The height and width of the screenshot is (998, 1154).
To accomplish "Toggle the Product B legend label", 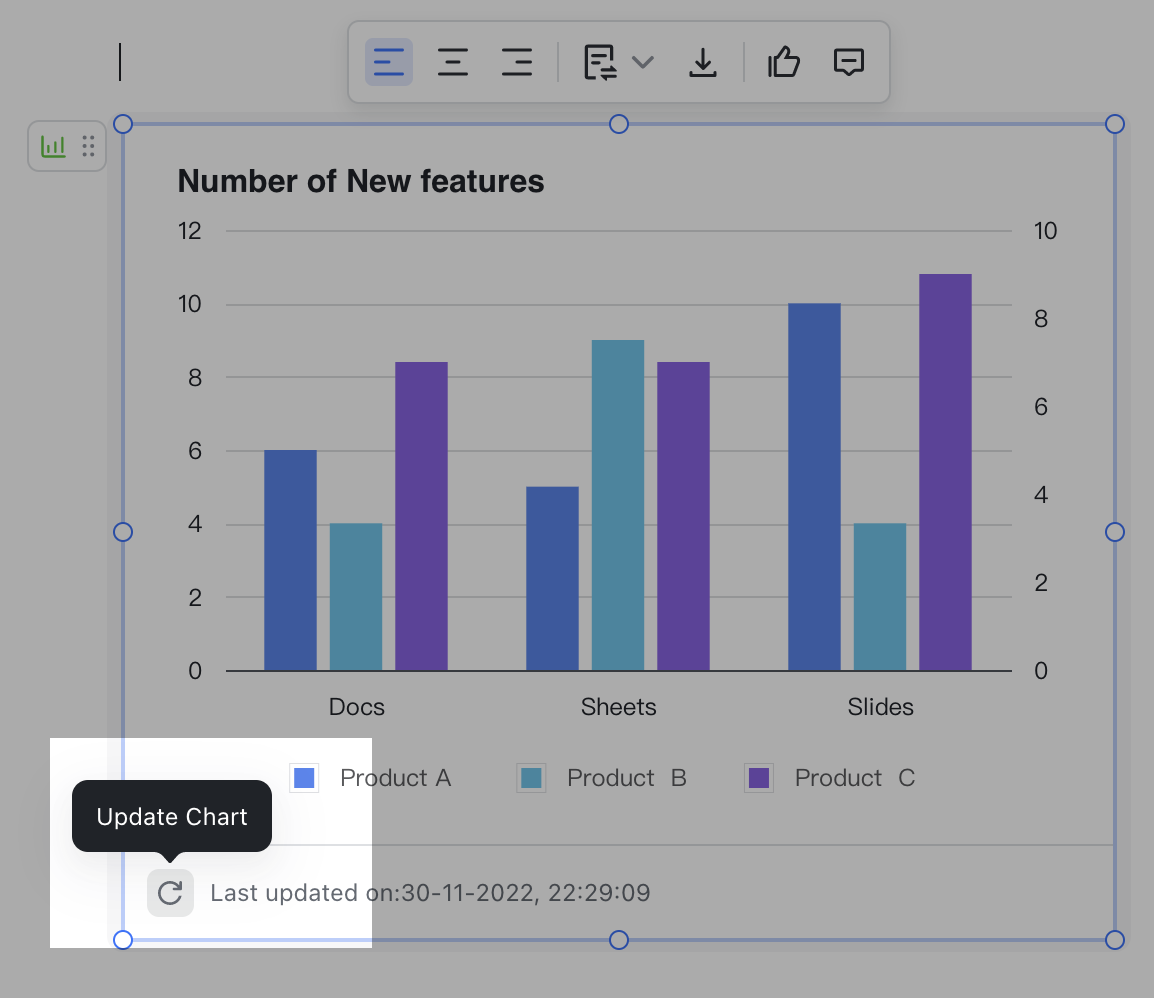I will click(626, 778).
